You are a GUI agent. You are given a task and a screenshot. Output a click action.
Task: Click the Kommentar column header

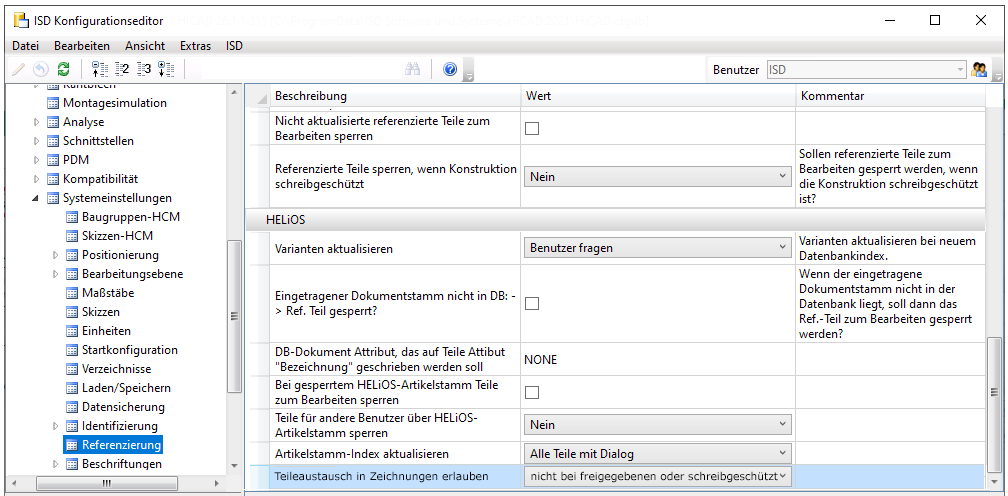[x=832, y=96]
